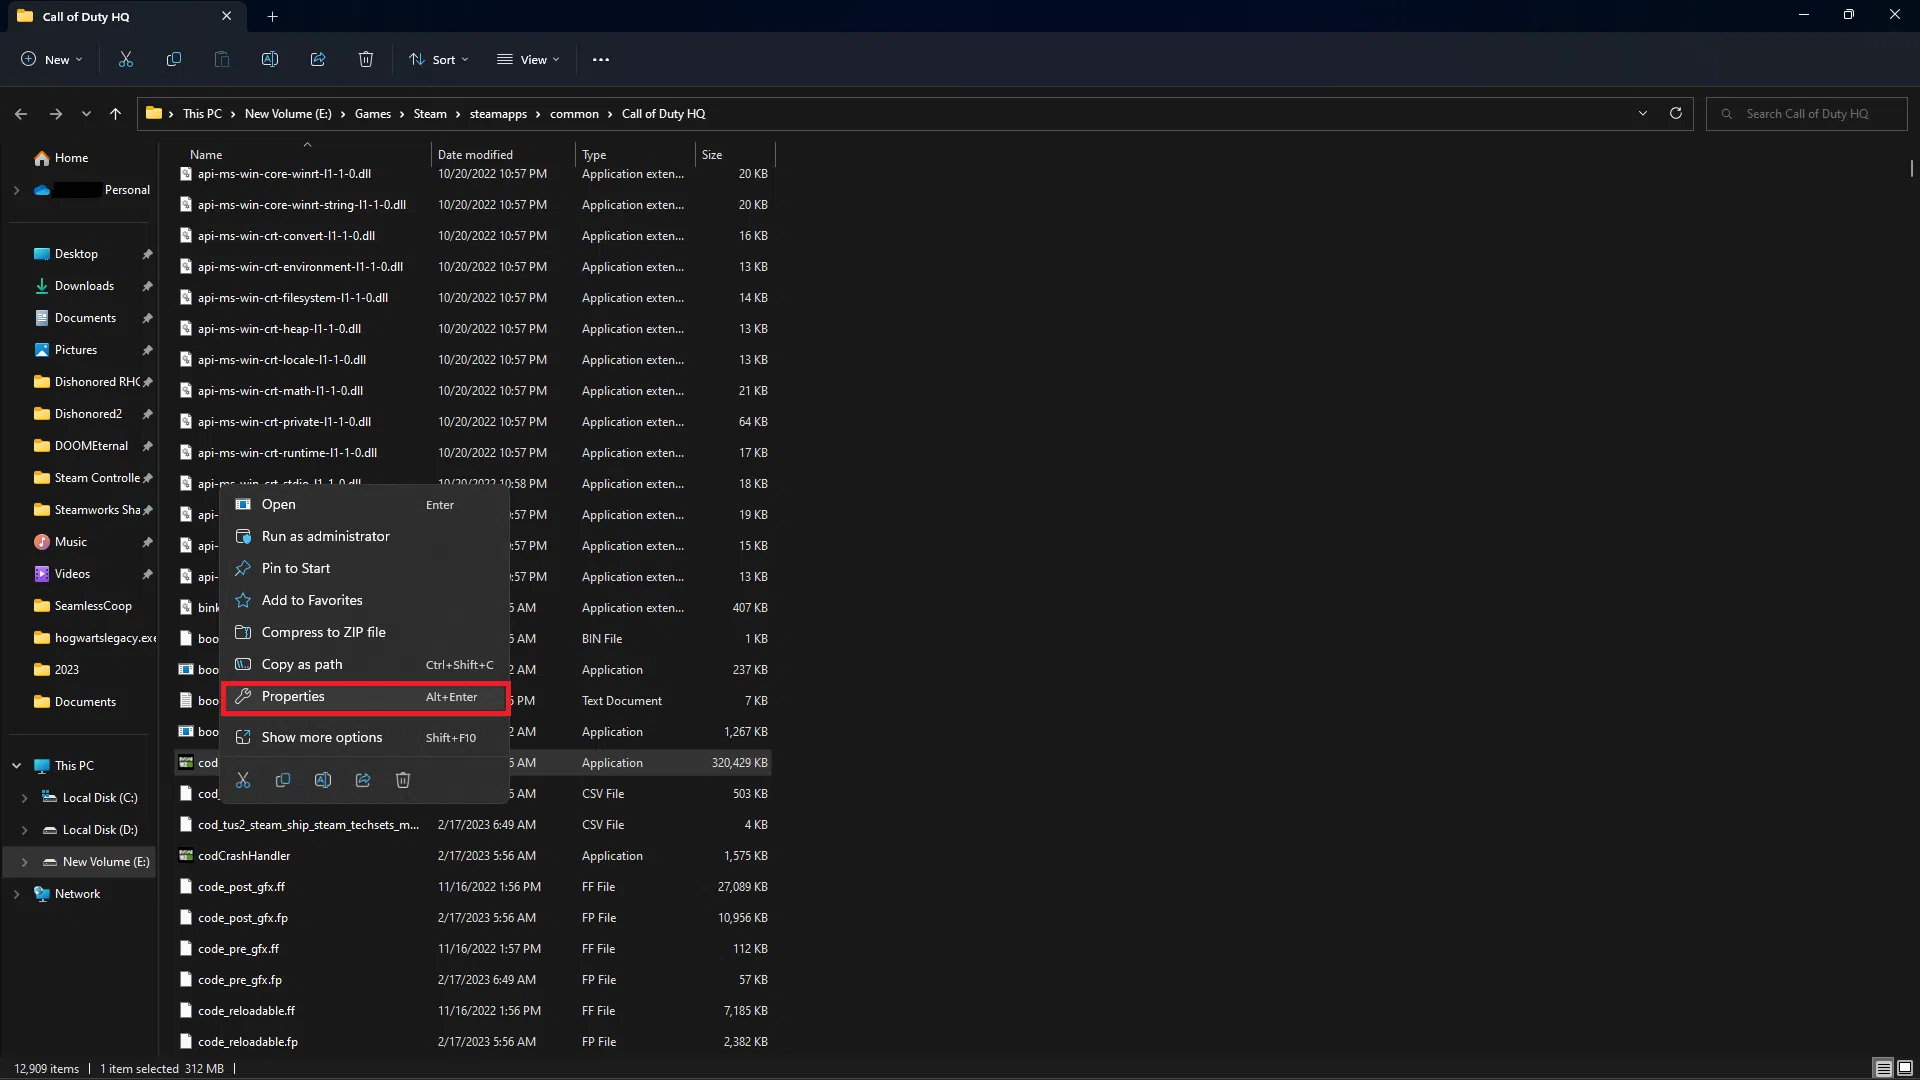Viewport: 1920px width, 1080px height.
Task: Open the Sort dropdown
Action: pyautogui.click(x=438, y=60)
